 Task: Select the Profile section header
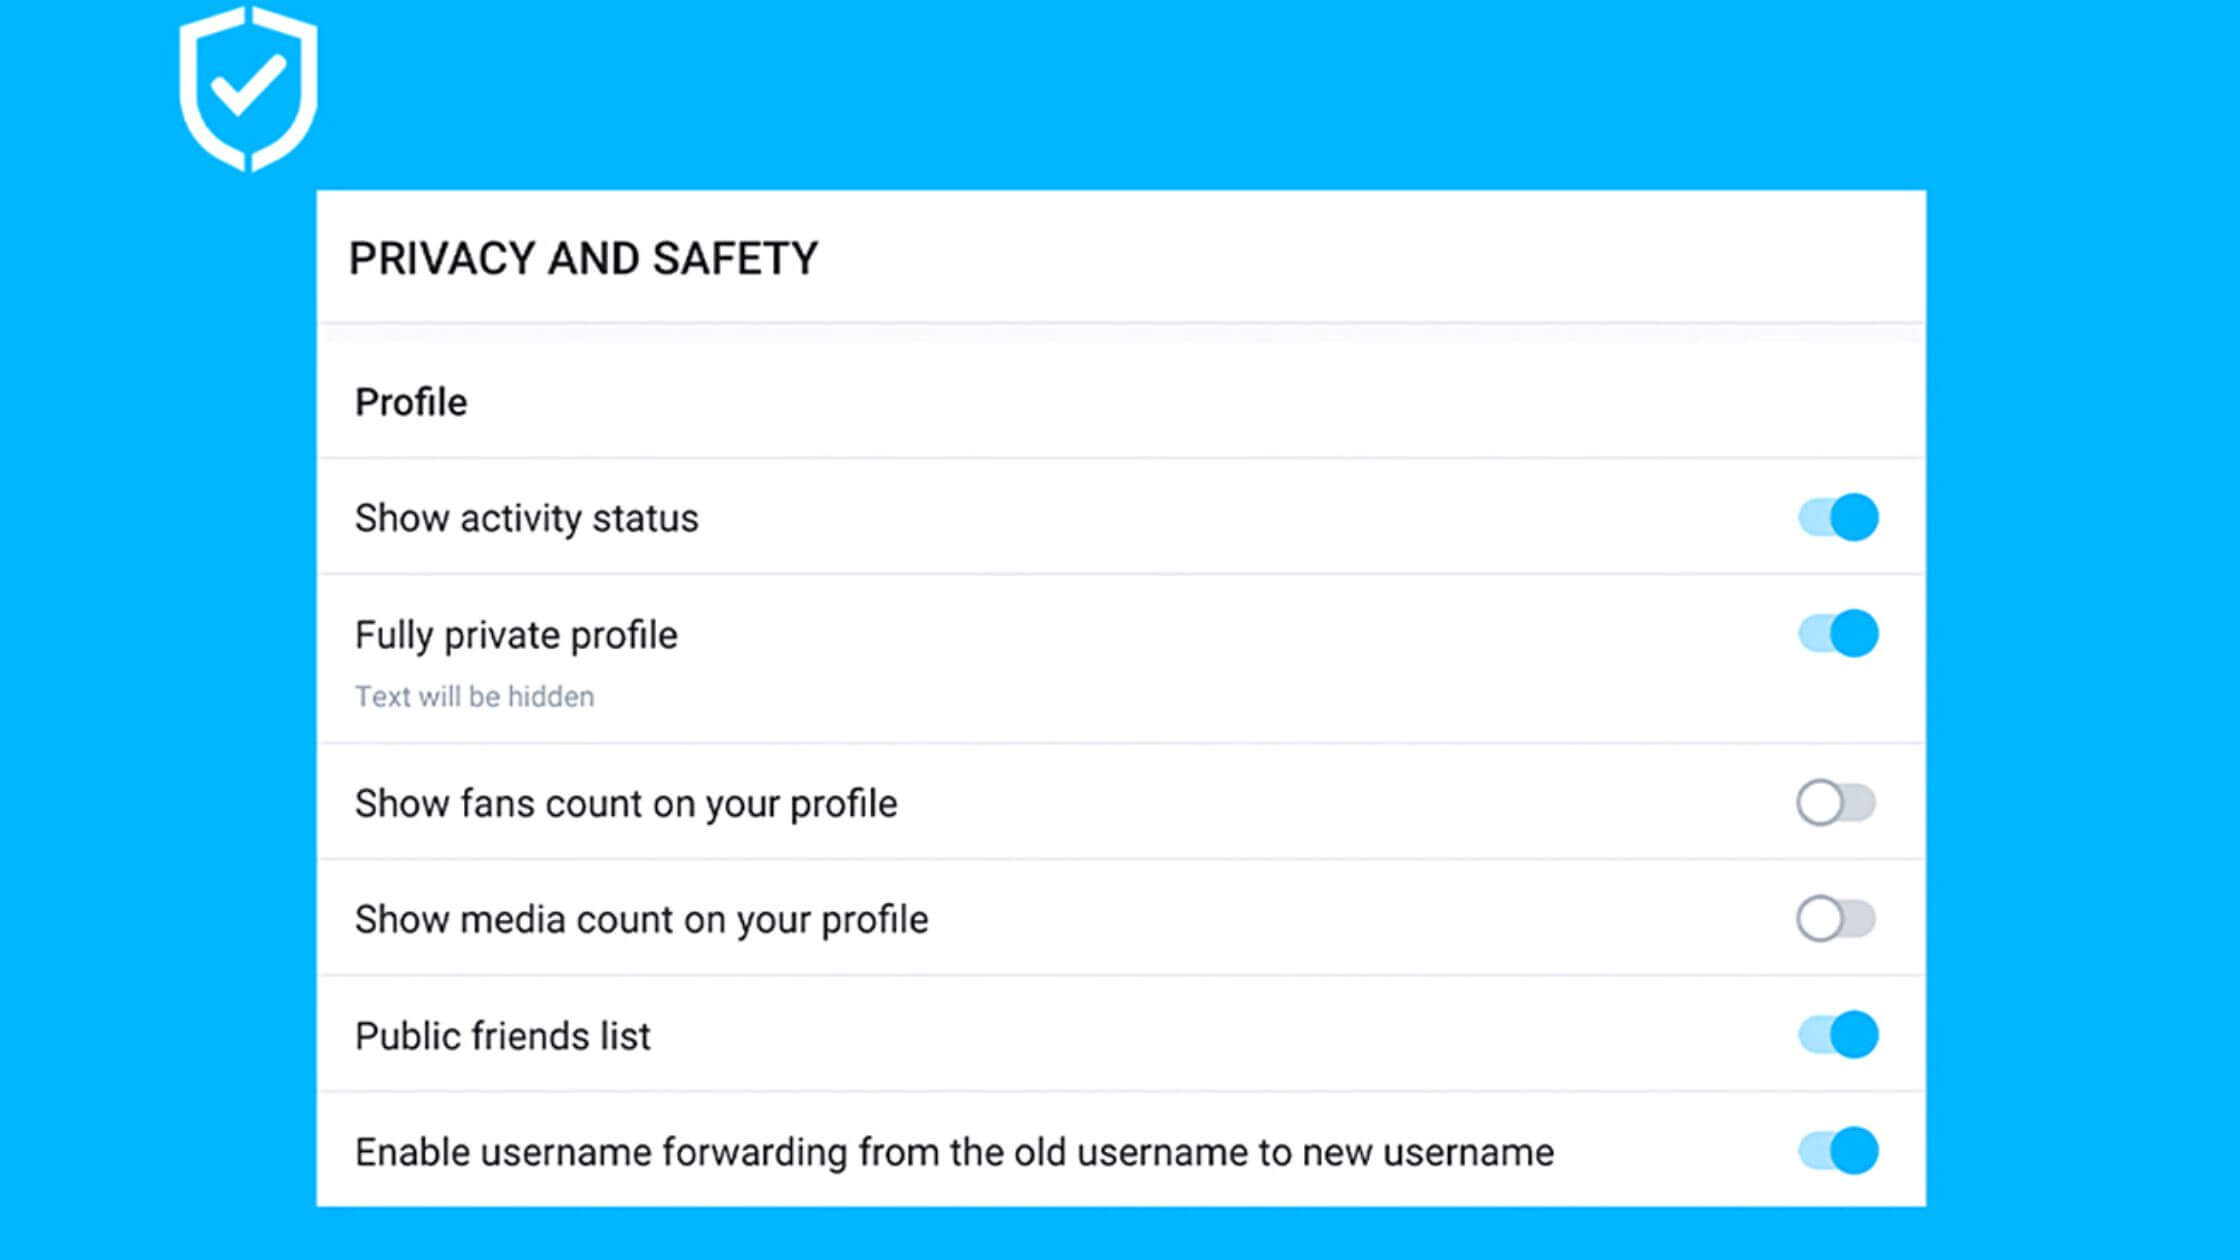tap(411, 402)
